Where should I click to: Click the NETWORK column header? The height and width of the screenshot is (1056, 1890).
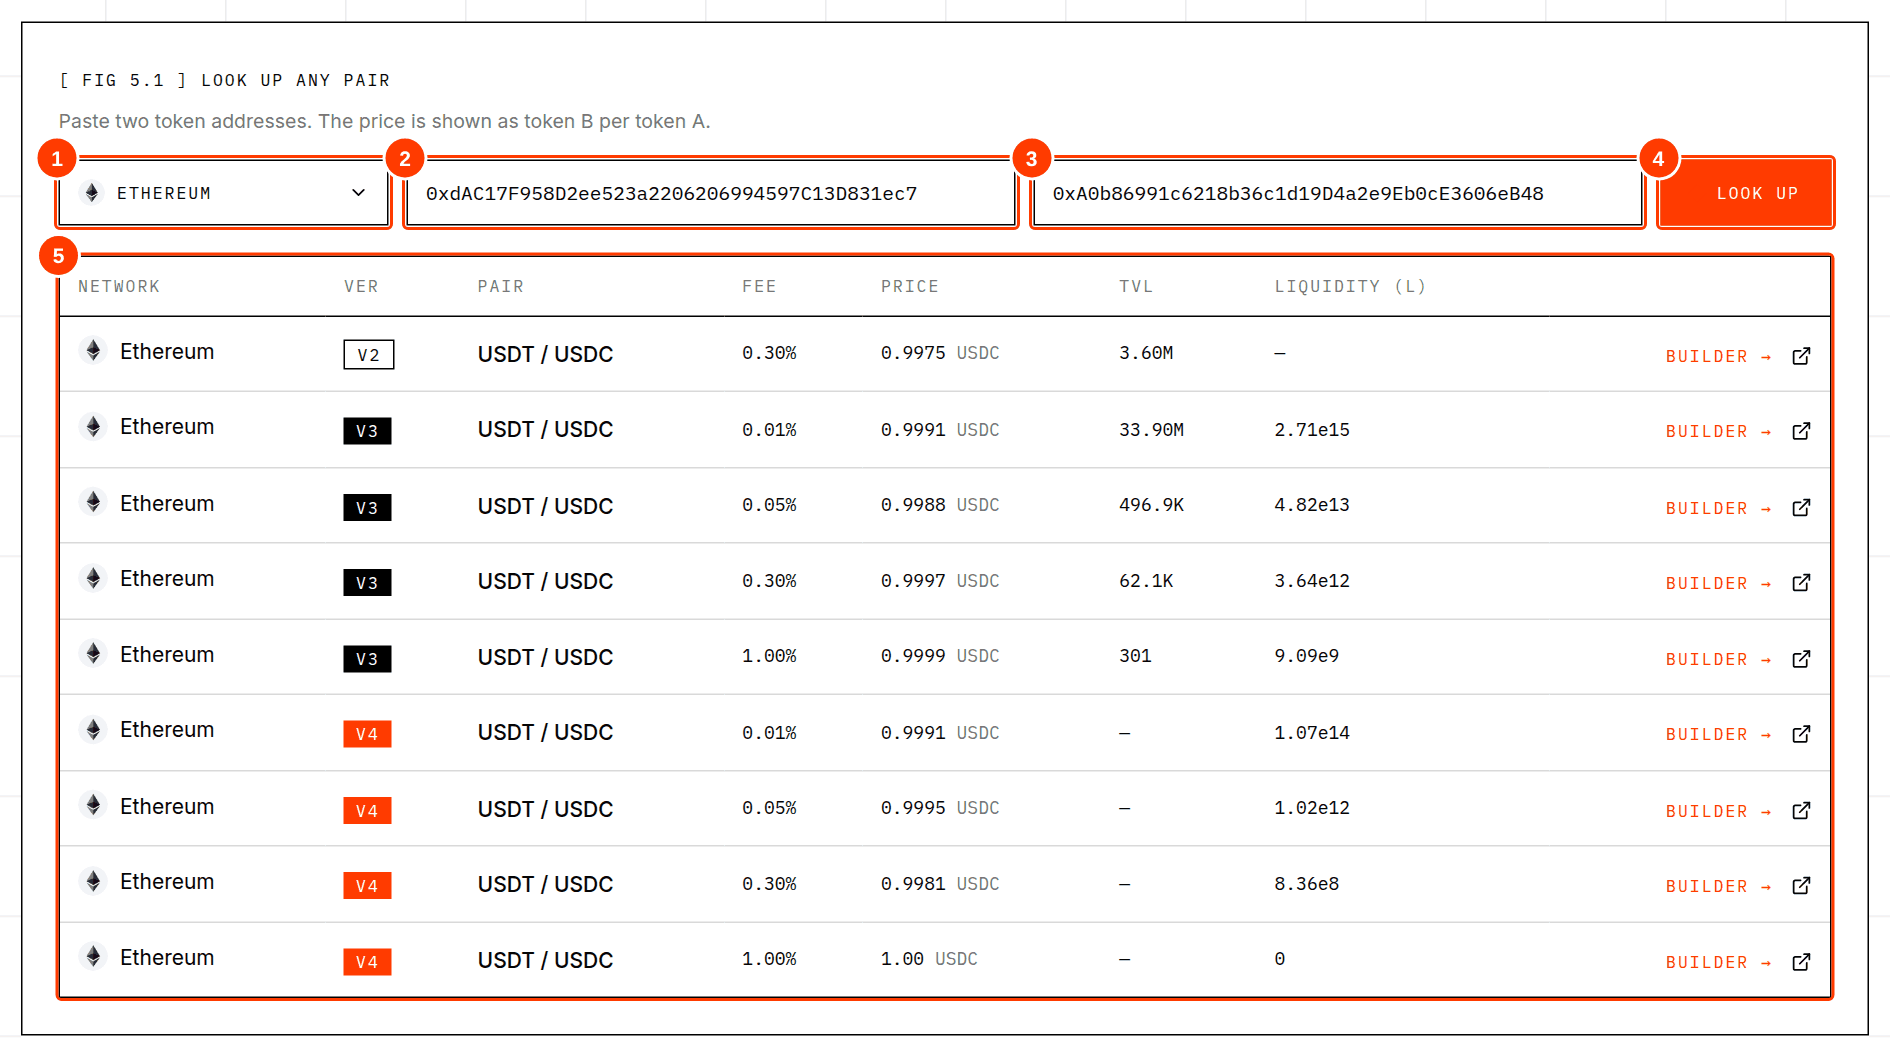119,286
